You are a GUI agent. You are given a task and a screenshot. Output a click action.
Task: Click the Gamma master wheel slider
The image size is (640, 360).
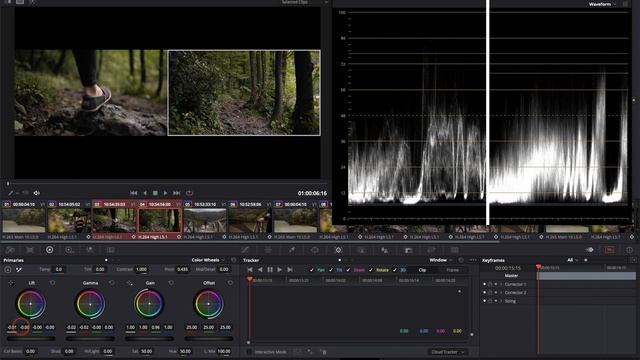pyautogui.click(x=90, y=338)
